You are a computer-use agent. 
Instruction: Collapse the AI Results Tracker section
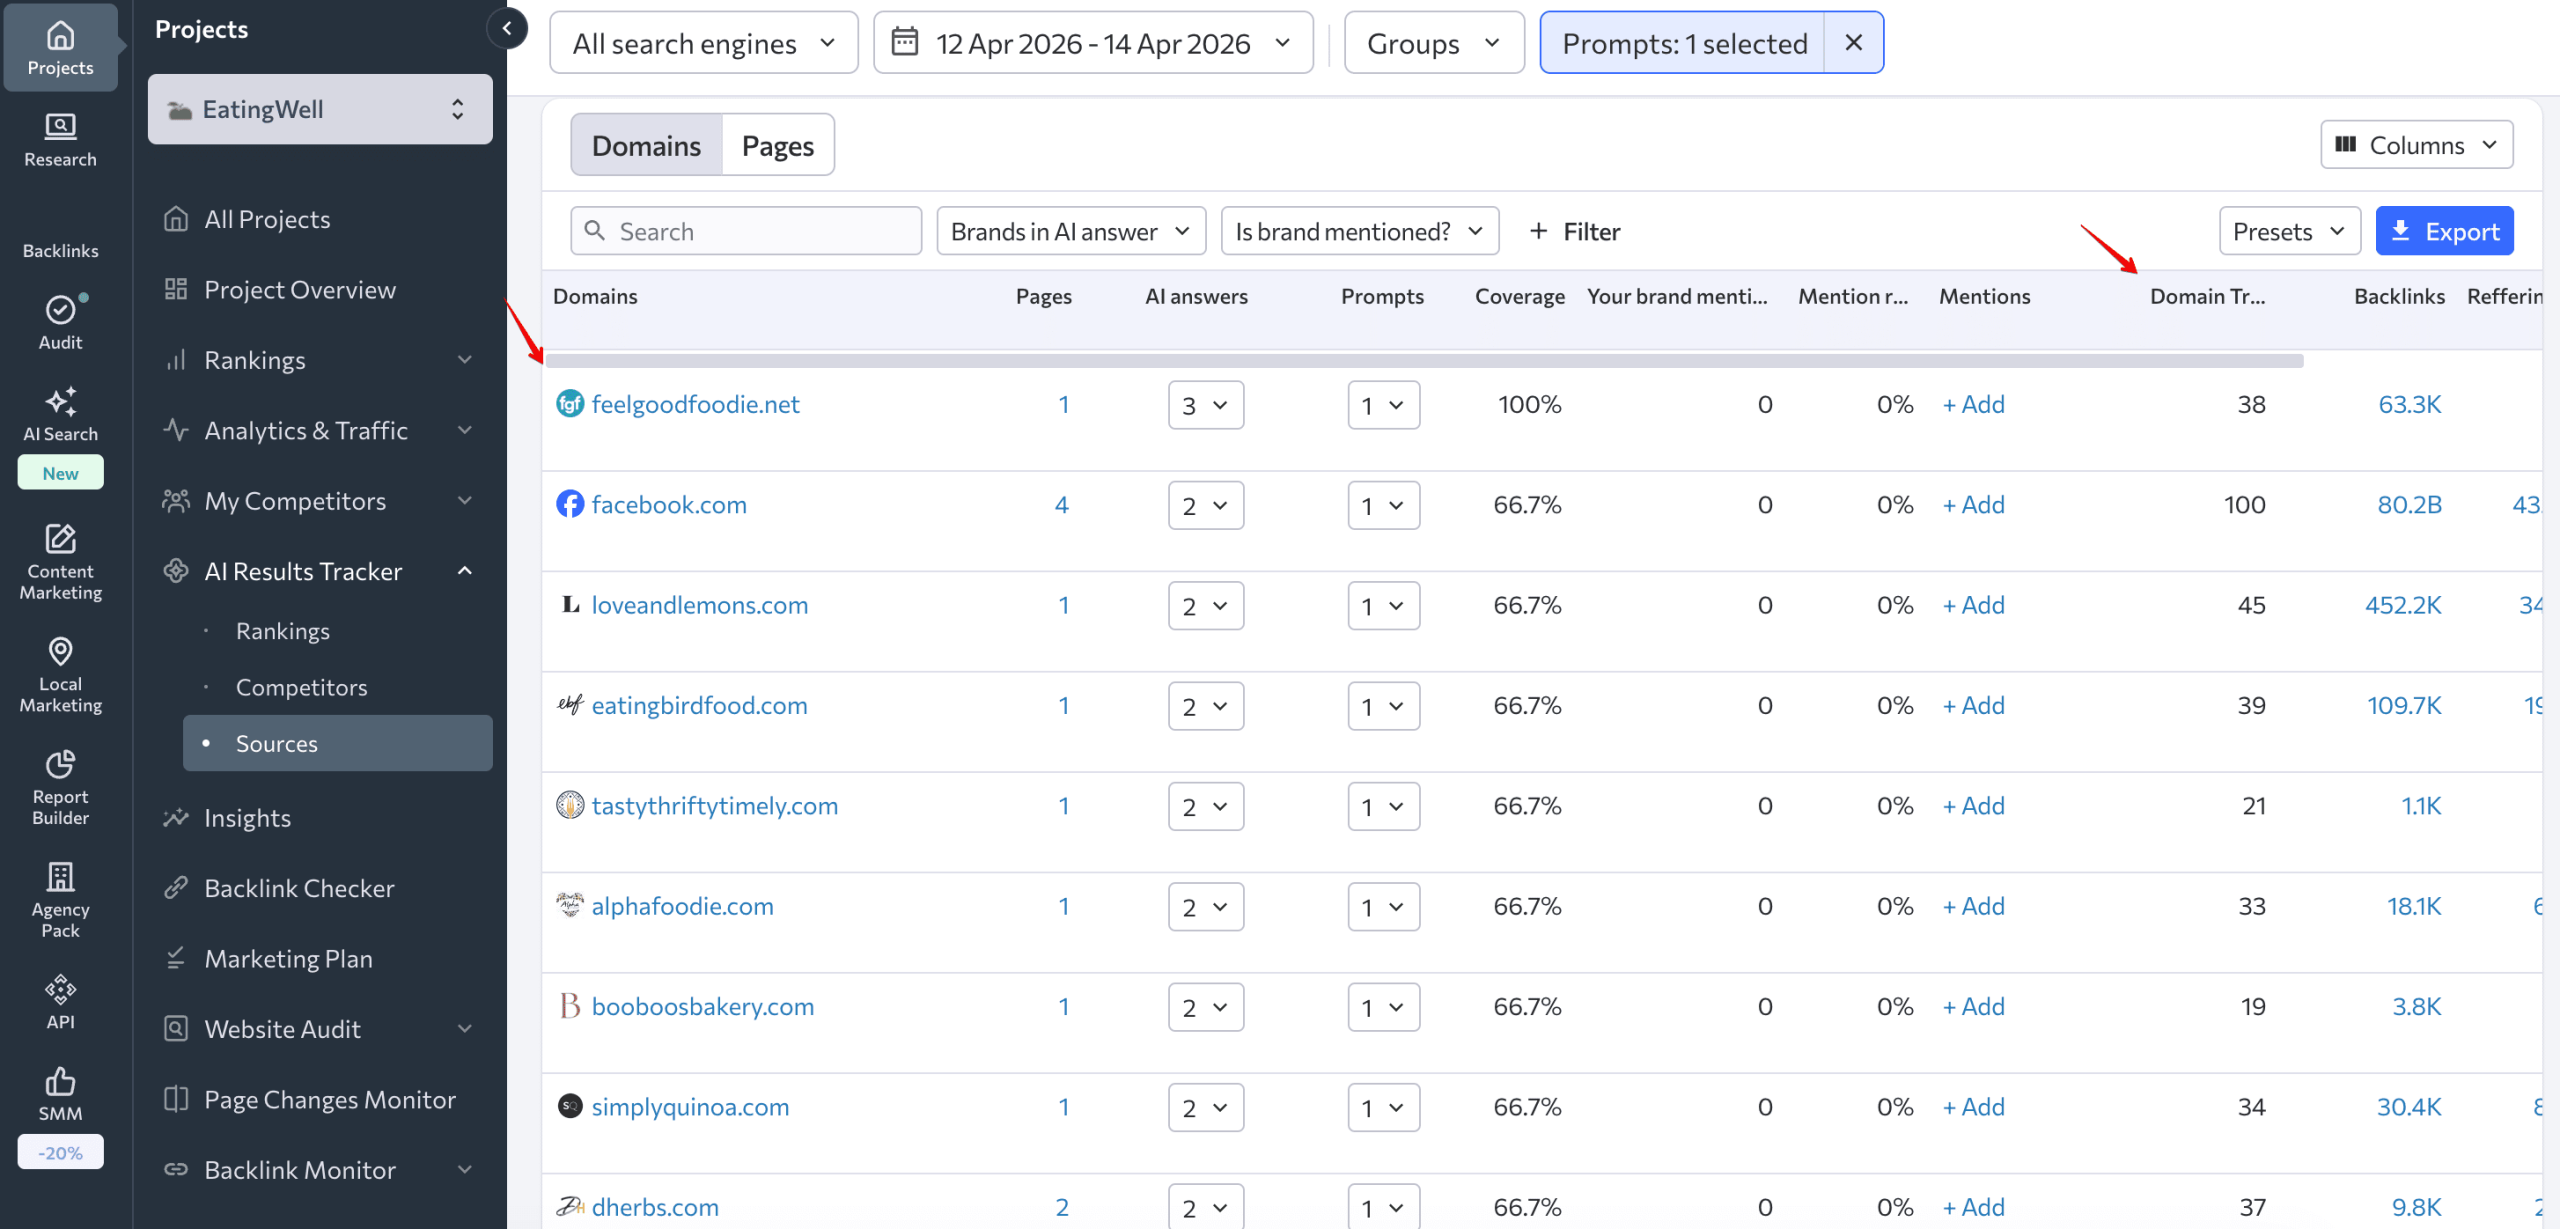463,570
